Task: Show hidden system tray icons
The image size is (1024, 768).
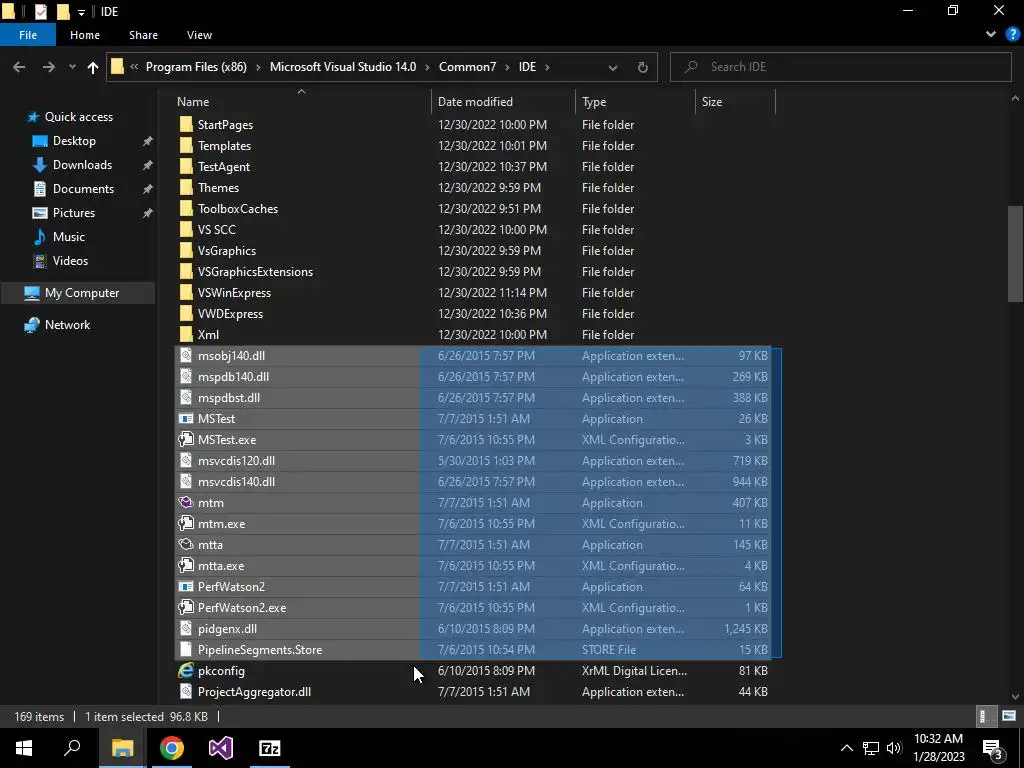Action: [x=846, y=748]
